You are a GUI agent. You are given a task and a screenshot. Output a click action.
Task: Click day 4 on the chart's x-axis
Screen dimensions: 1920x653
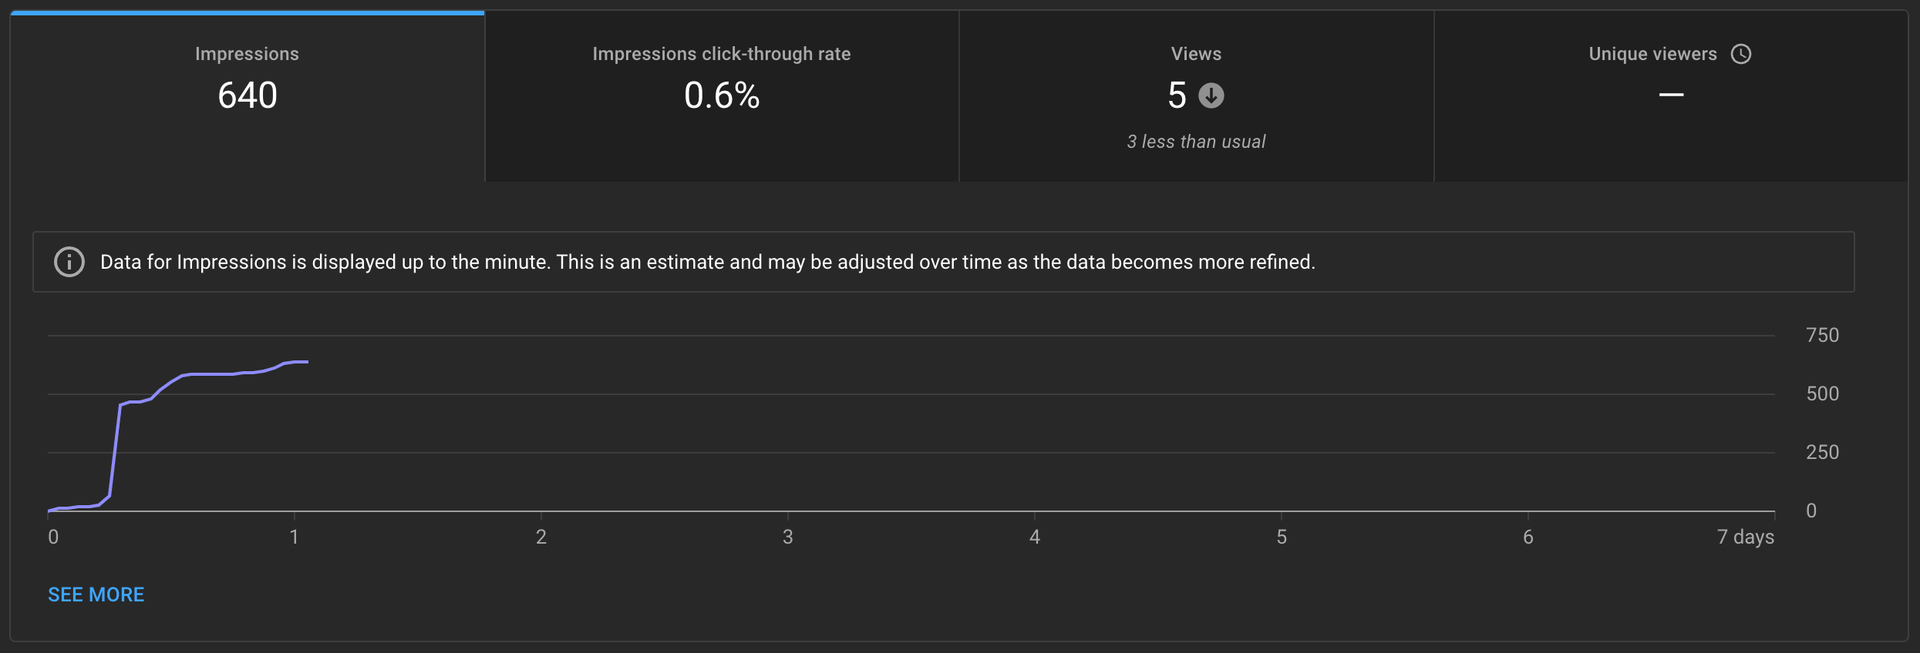click(x=1034, y=537)
